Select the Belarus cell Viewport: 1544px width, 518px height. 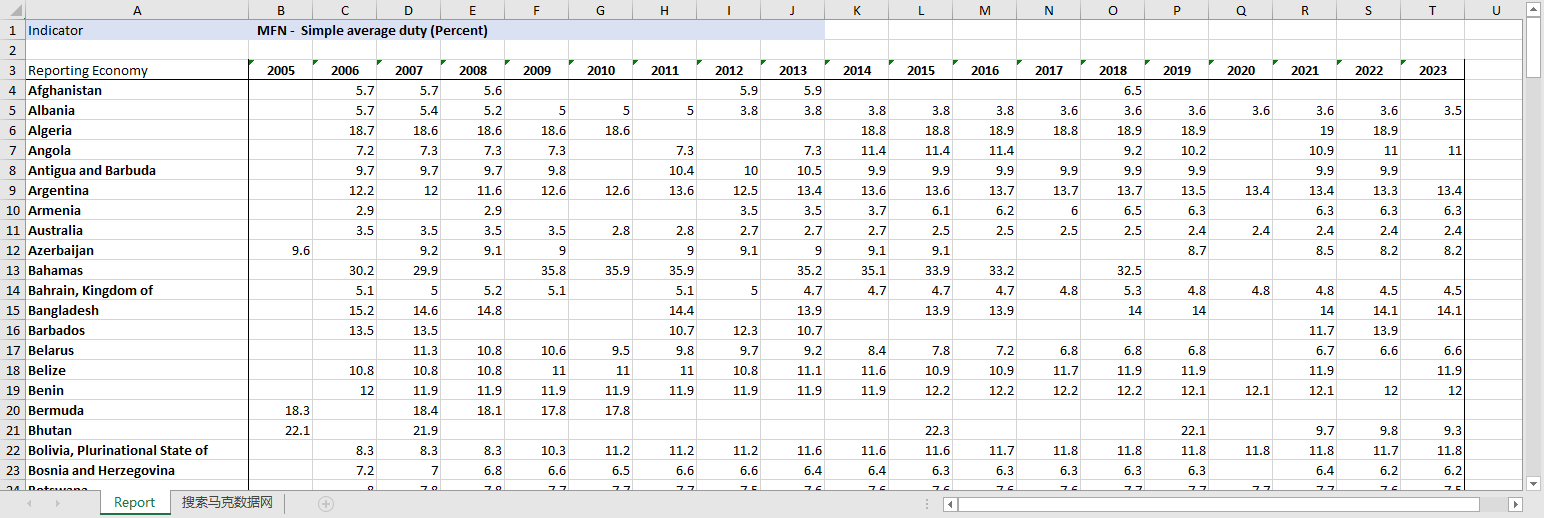[x=136, y=350]
